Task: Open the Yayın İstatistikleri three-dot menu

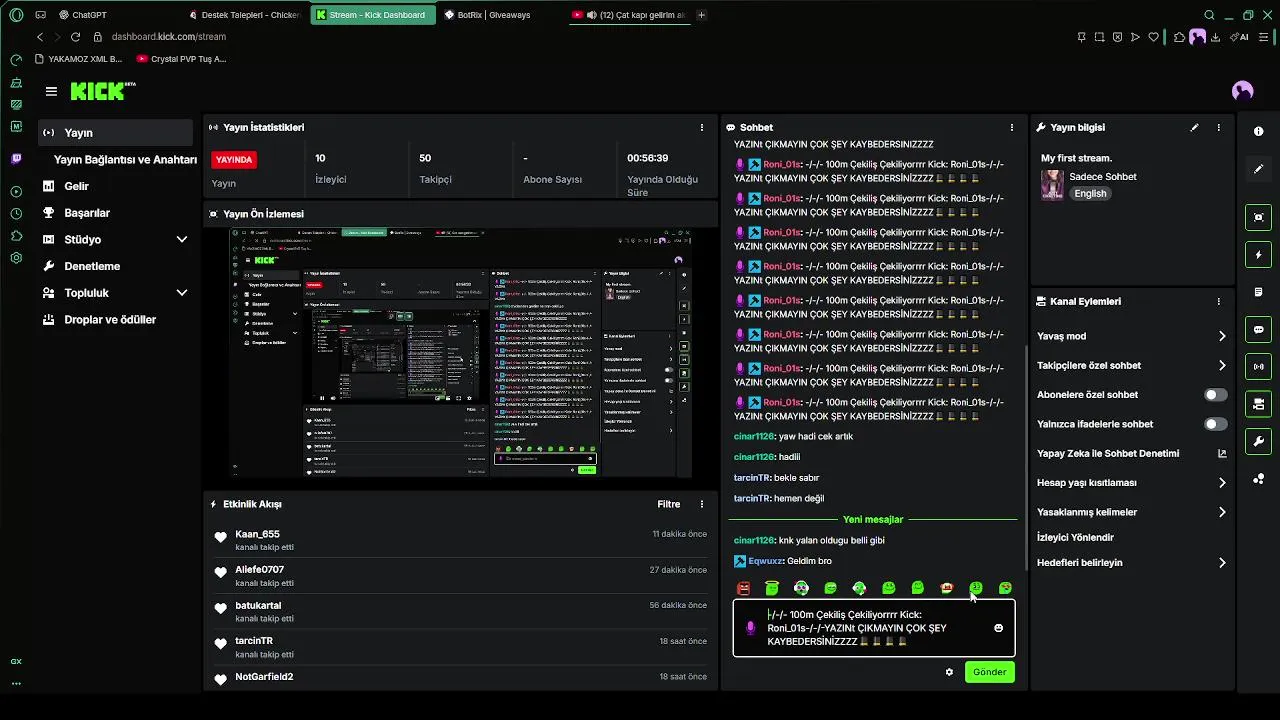Action: click(x=702, y=128)
